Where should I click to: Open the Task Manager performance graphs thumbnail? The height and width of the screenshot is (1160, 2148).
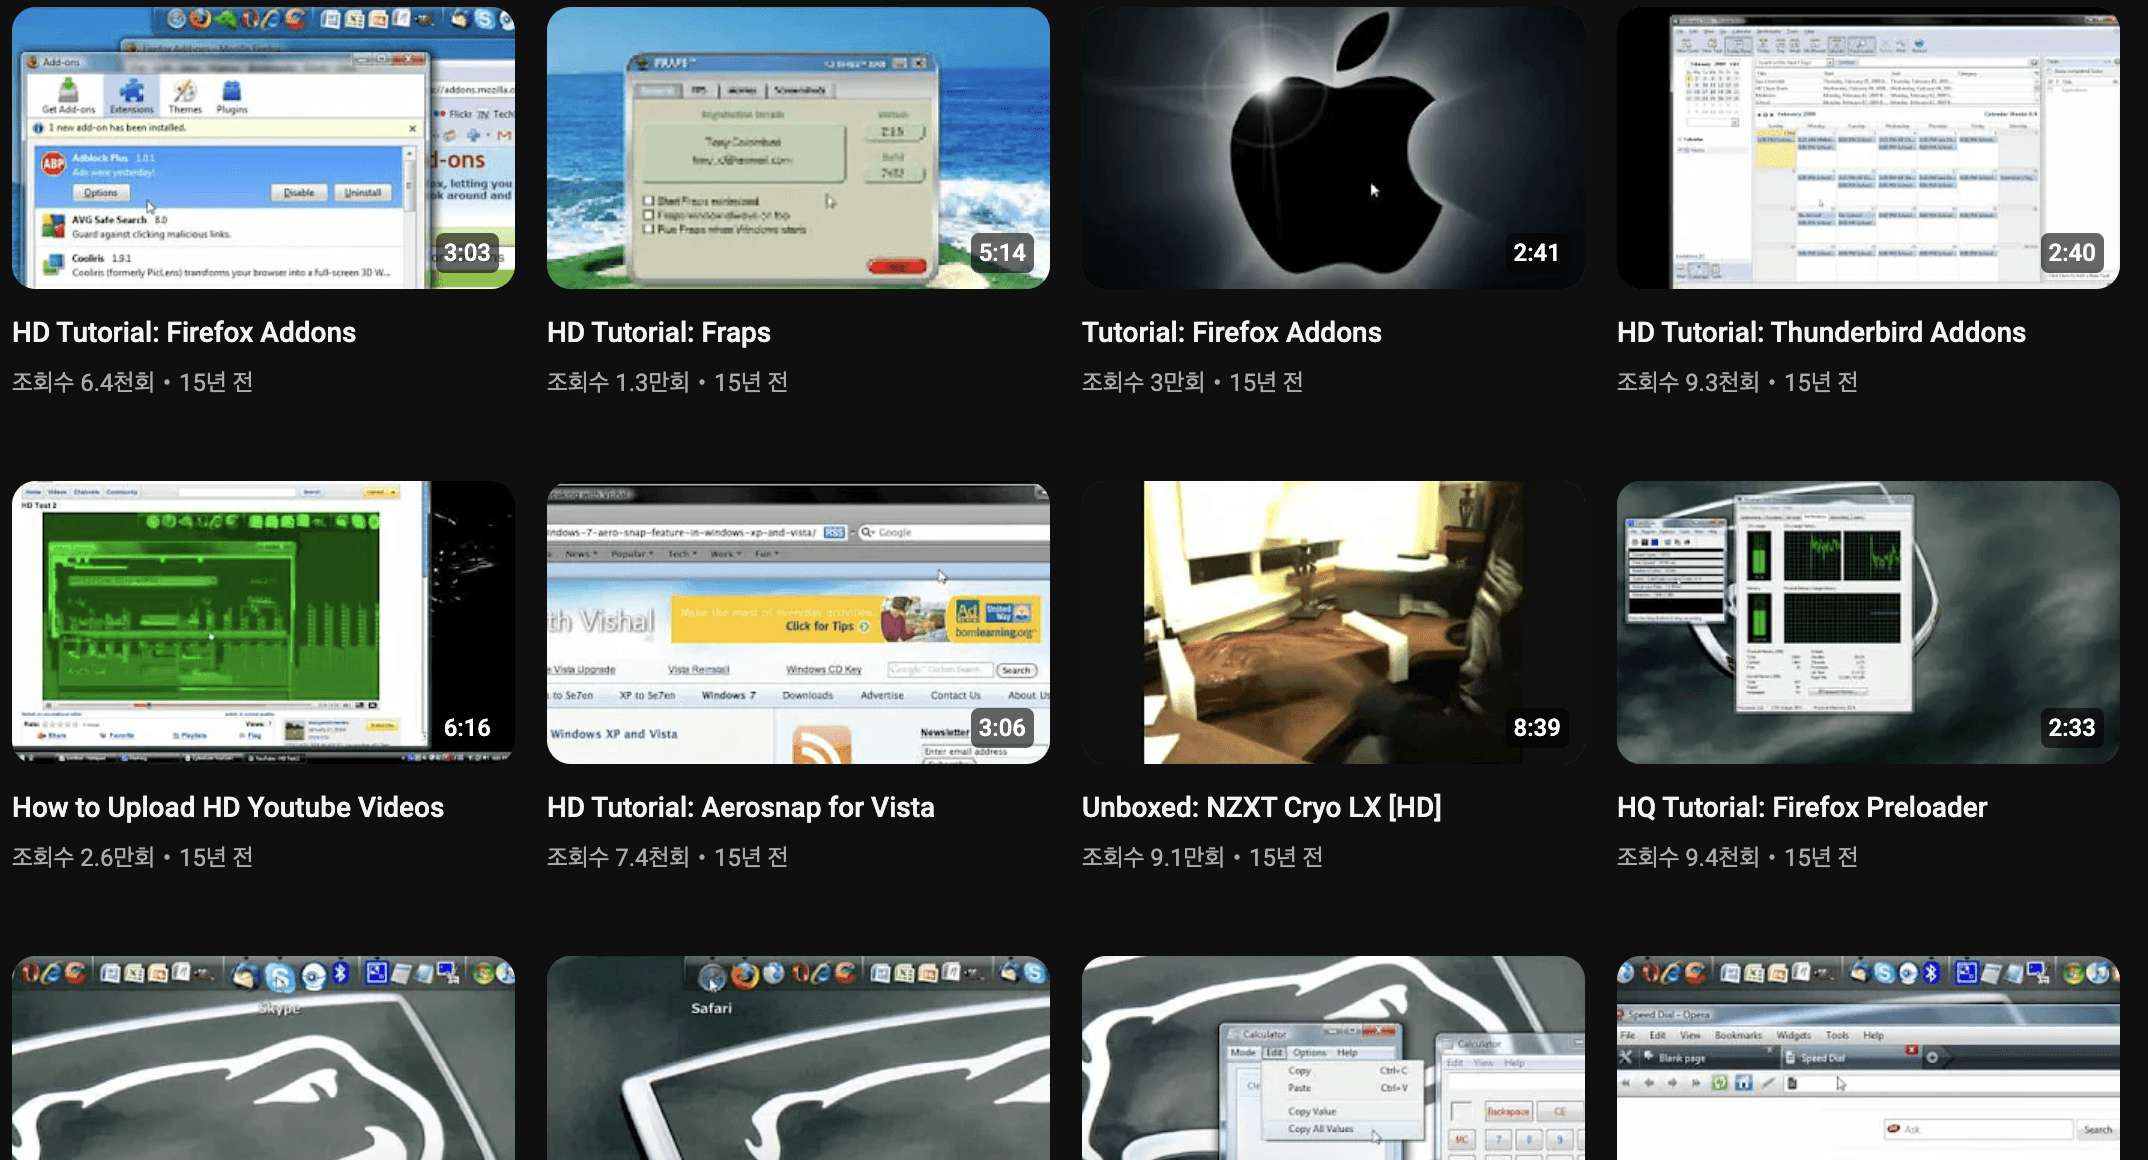(1868, 622)
